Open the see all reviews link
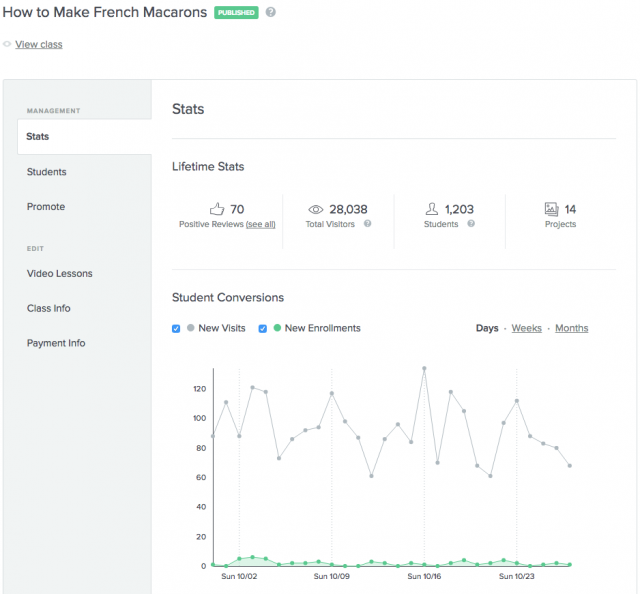Image resolution: width=640 pixels, height=594 pixels. [x=260, y=224]
